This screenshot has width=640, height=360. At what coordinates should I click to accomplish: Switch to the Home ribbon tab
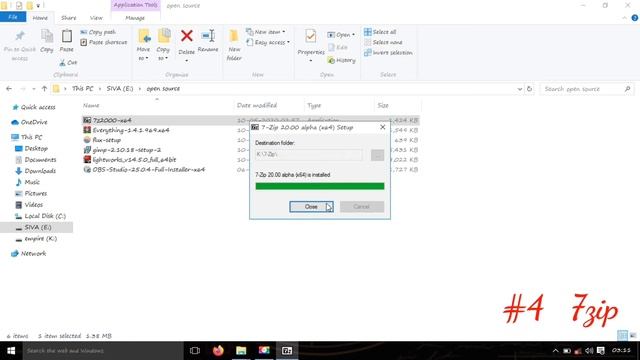[40, 18]
